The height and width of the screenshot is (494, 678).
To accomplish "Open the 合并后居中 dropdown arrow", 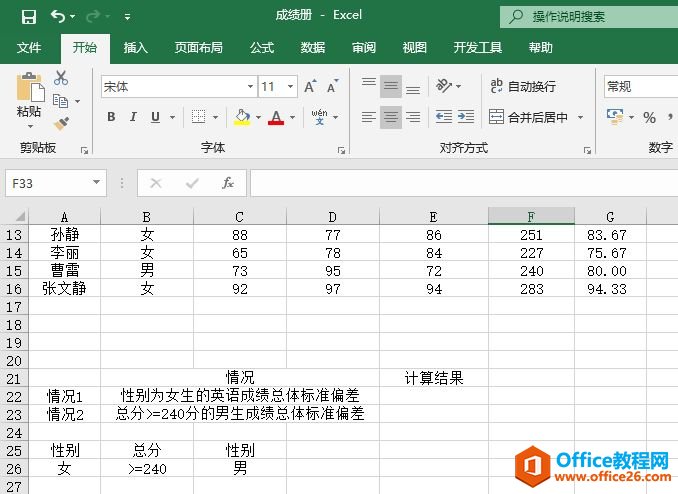I will click(581, 117).
